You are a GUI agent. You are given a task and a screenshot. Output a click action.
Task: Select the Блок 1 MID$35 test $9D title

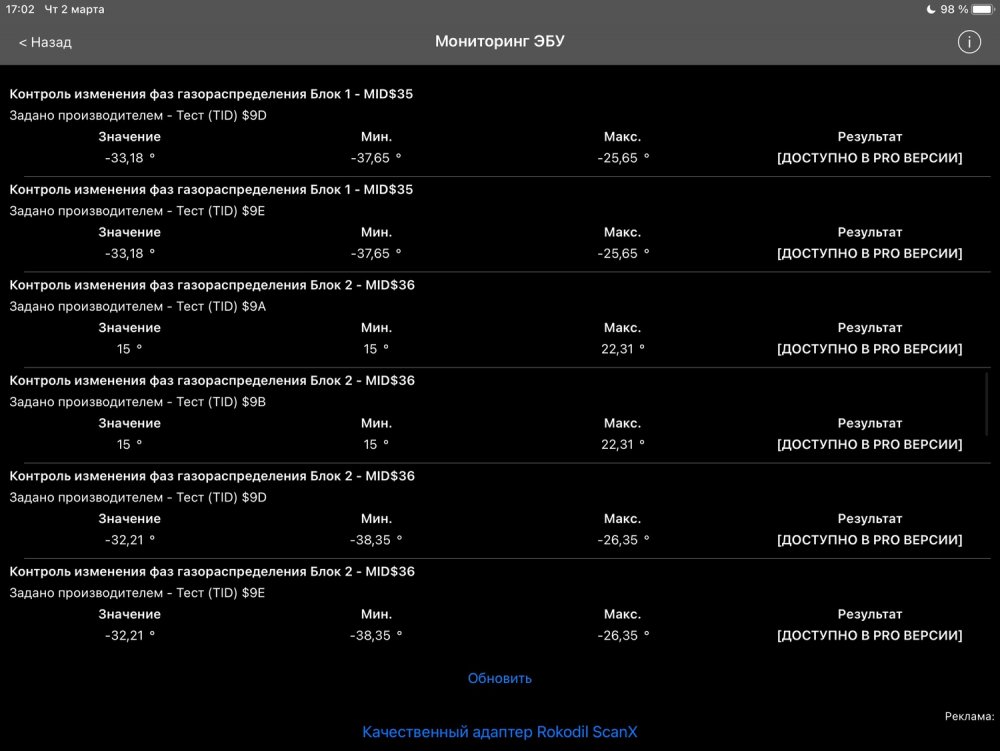(211, 94)
